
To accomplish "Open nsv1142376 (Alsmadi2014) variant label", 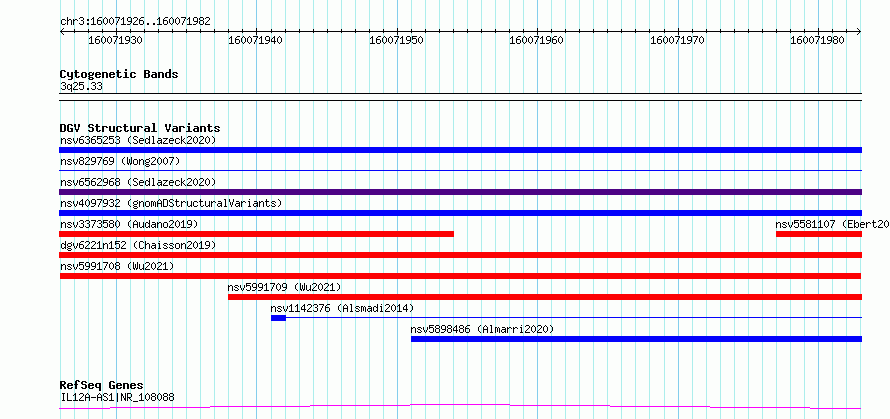I will tap(342, 308).
